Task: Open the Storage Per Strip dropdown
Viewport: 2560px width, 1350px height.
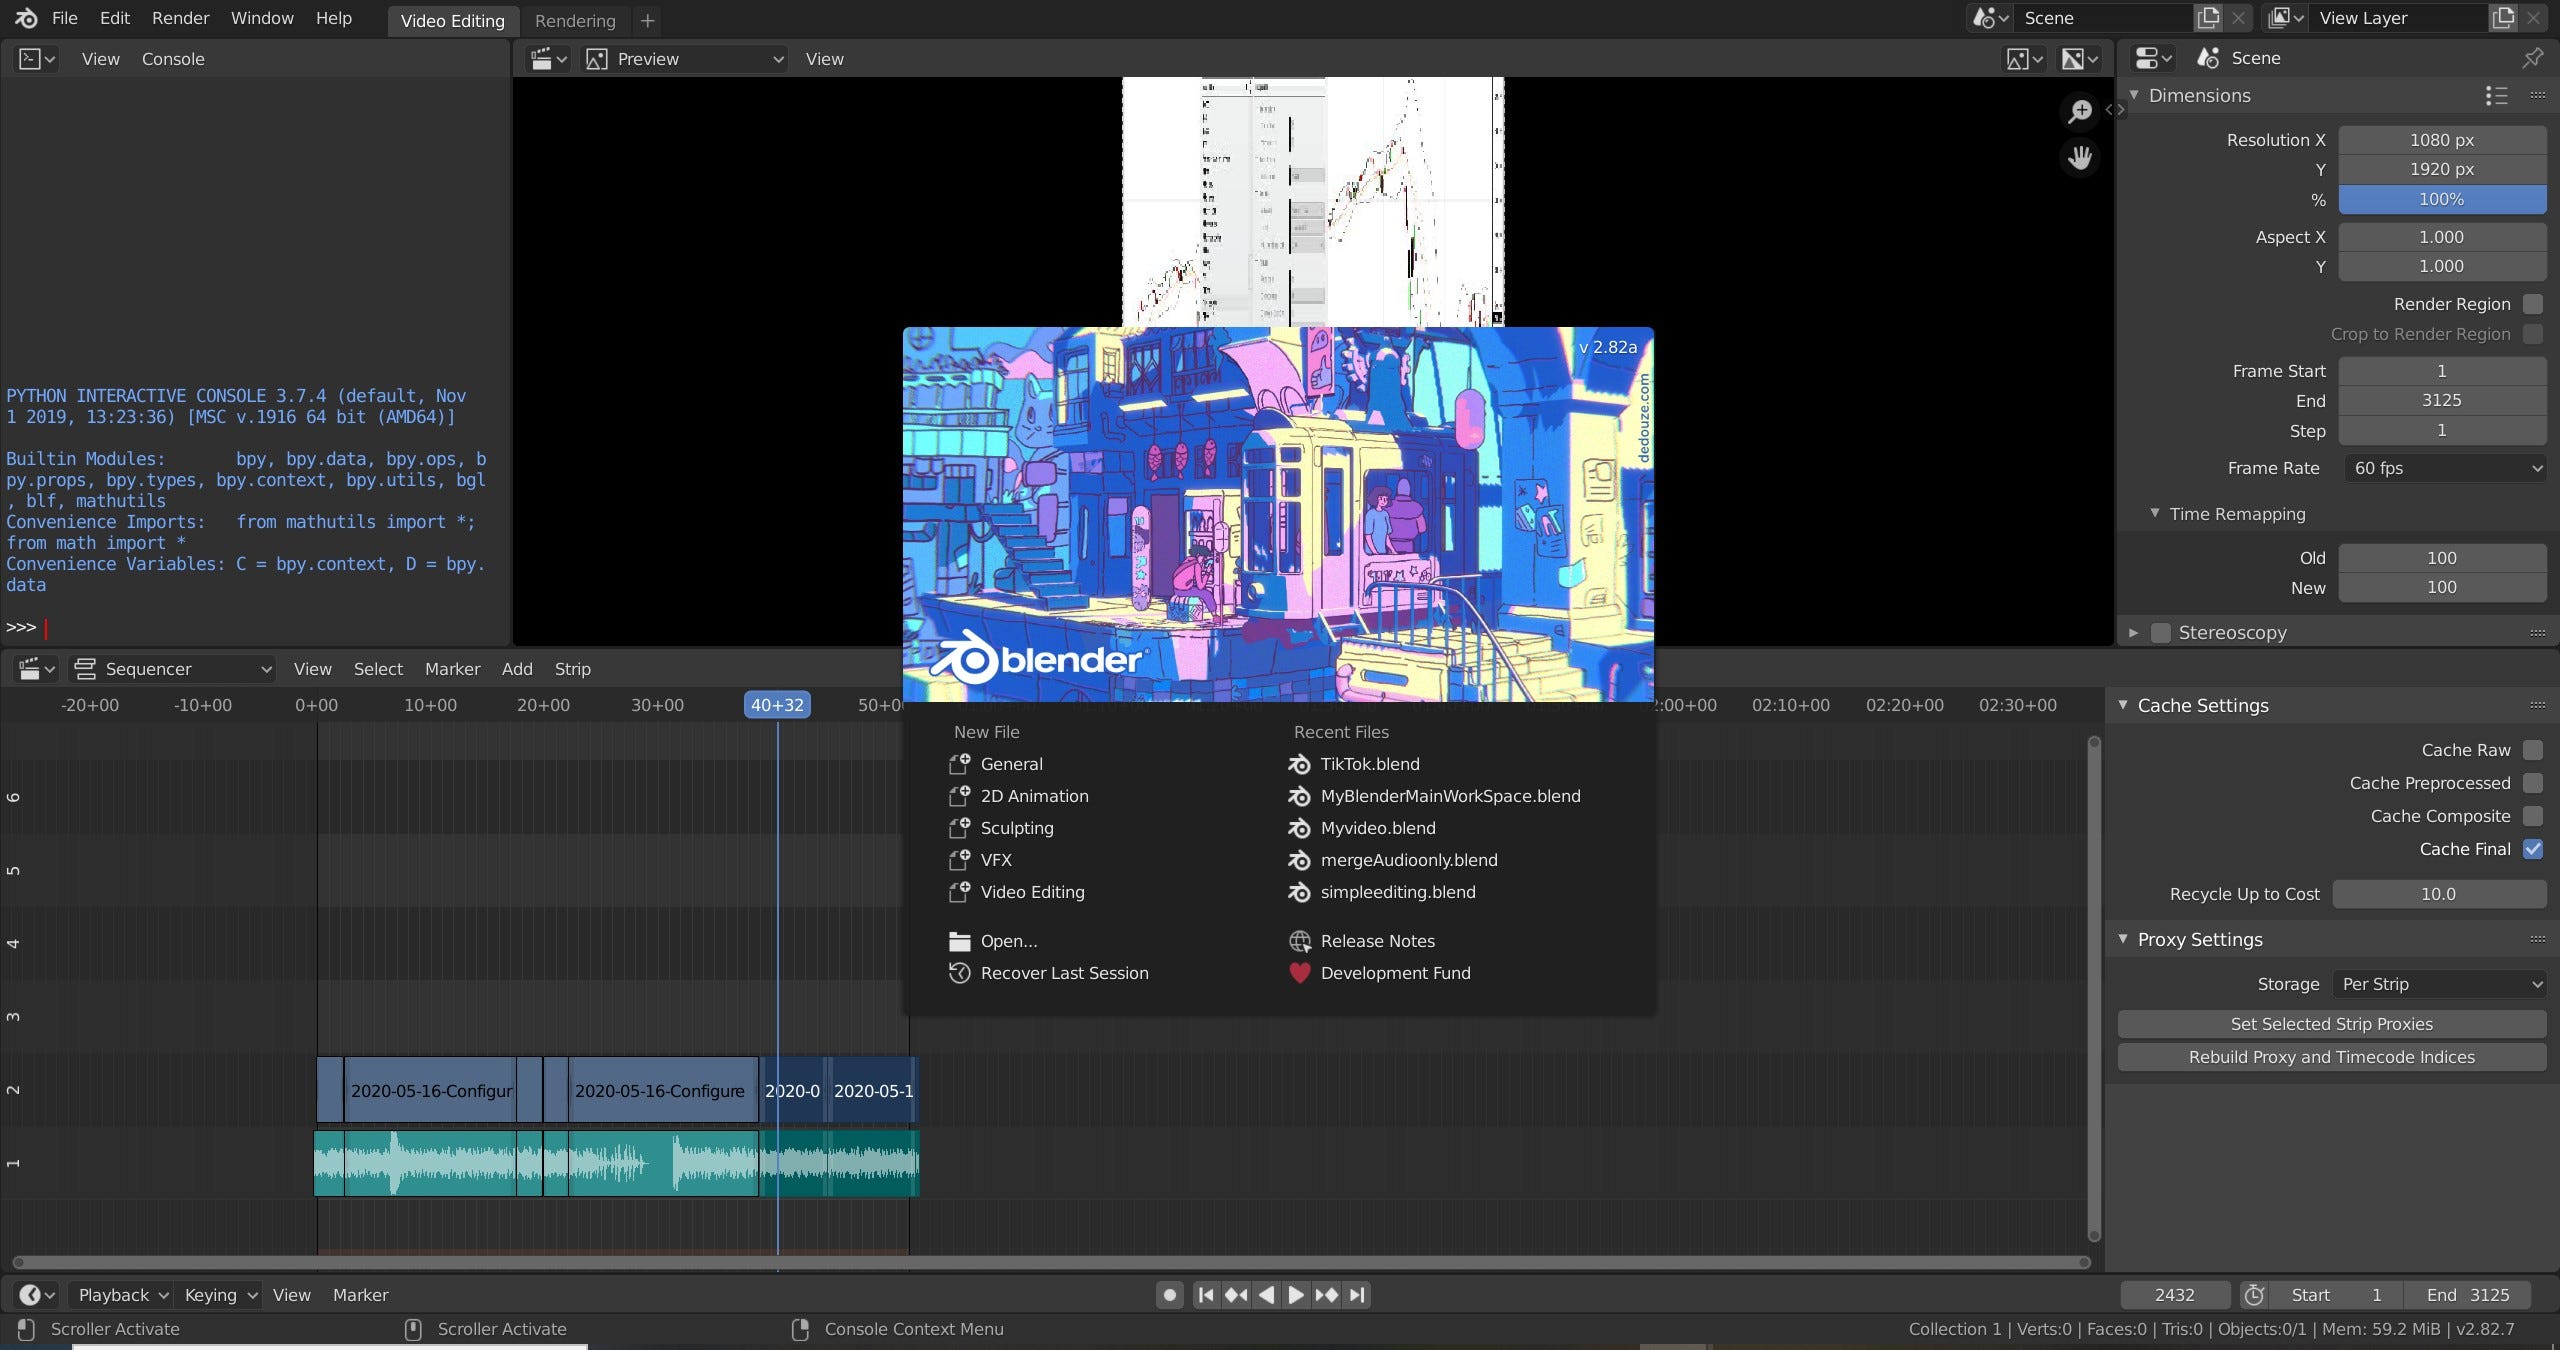Action: pos(2439,984)
